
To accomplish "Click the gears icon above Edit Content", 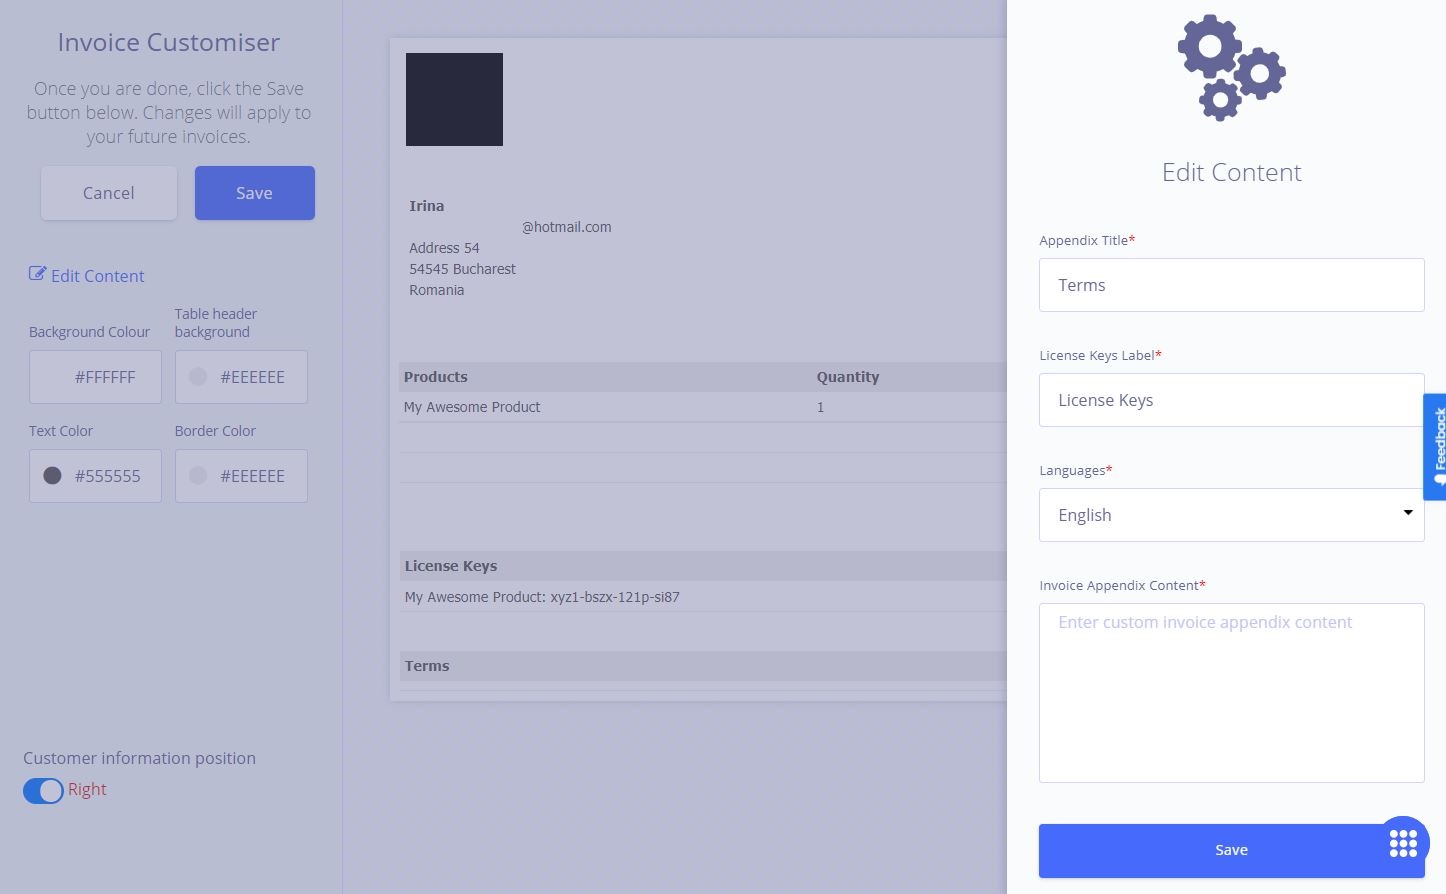I will 1231,68.
